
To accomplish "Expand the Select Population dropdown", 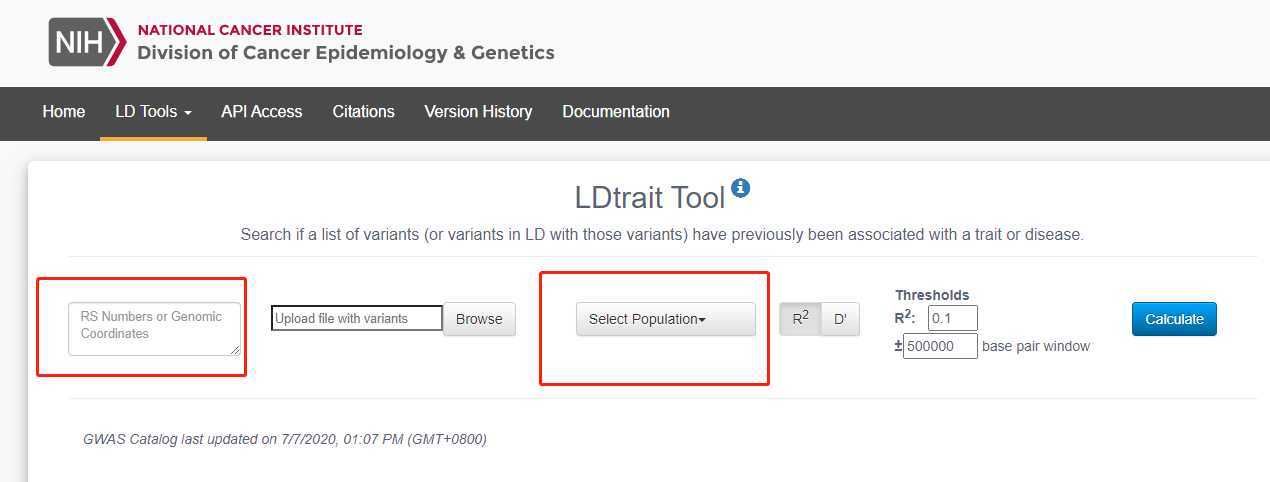I will (666, 319).
